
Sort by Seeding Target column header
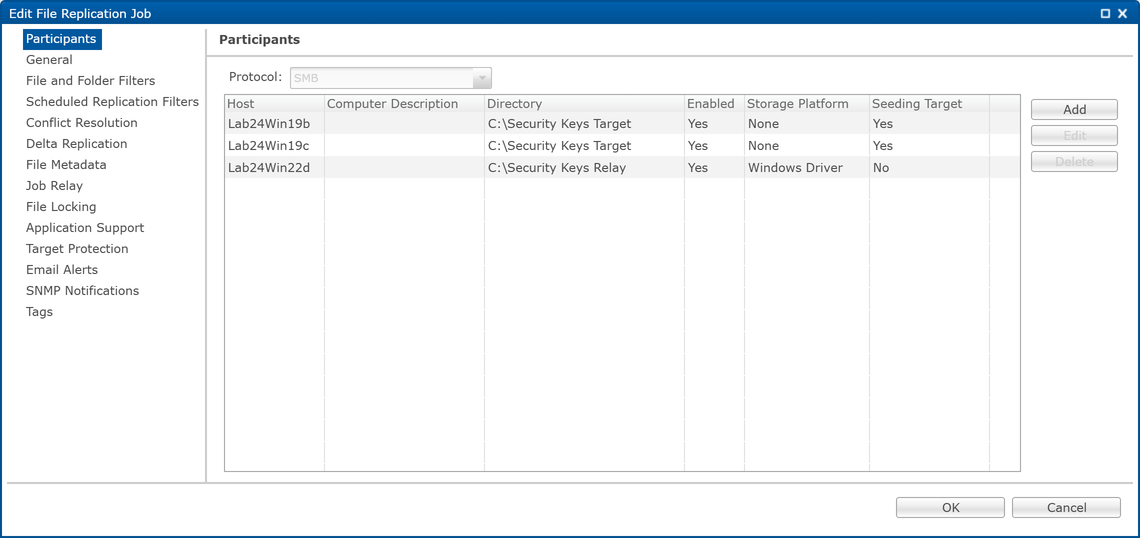(x=929, y=104)
